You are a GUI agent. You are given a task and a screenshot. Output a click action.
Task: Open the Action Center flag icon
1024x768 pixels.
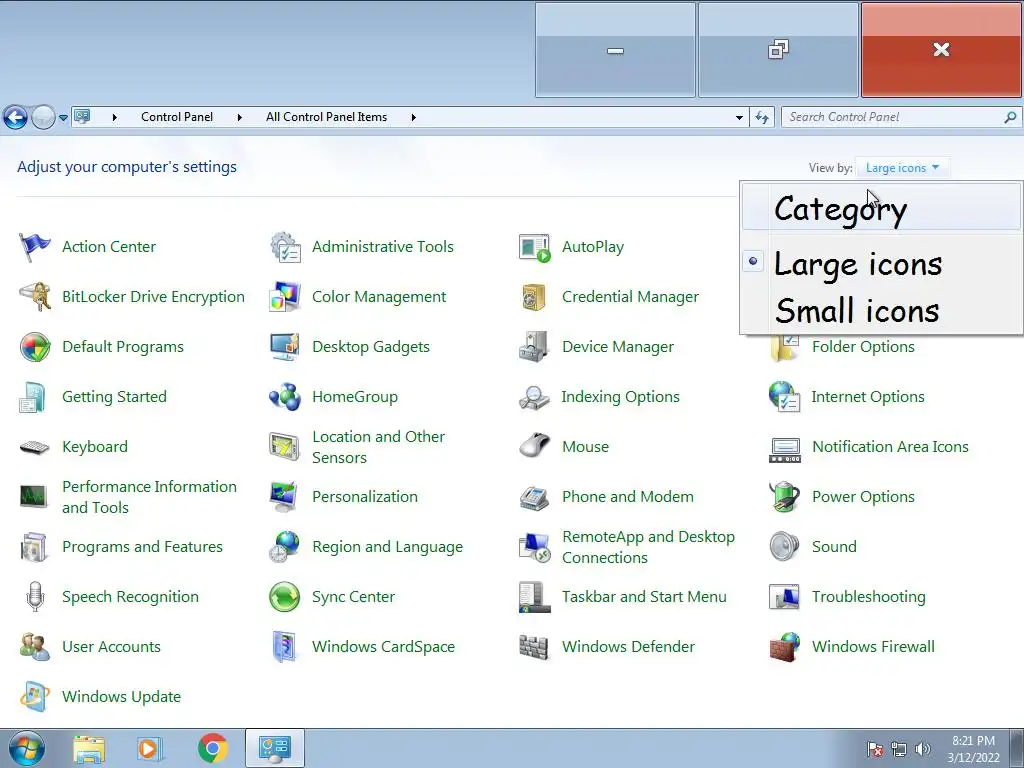coord(34,247)
